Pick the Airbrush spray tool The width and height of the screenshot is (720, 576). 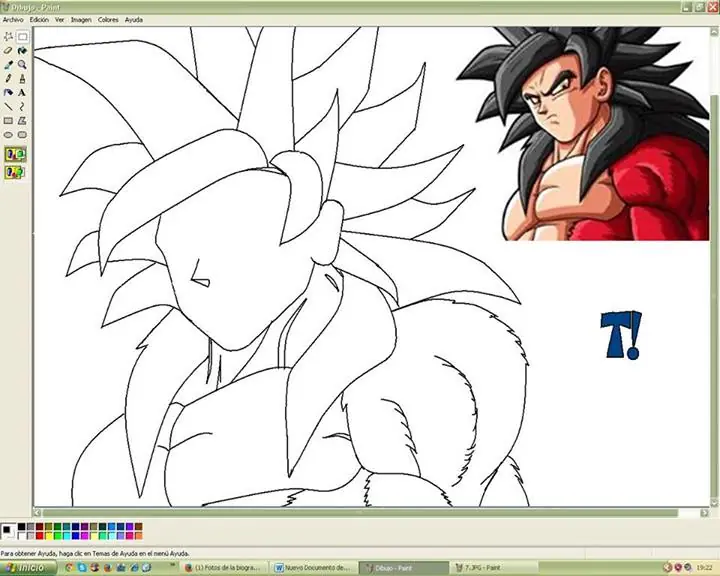point(8,93)
